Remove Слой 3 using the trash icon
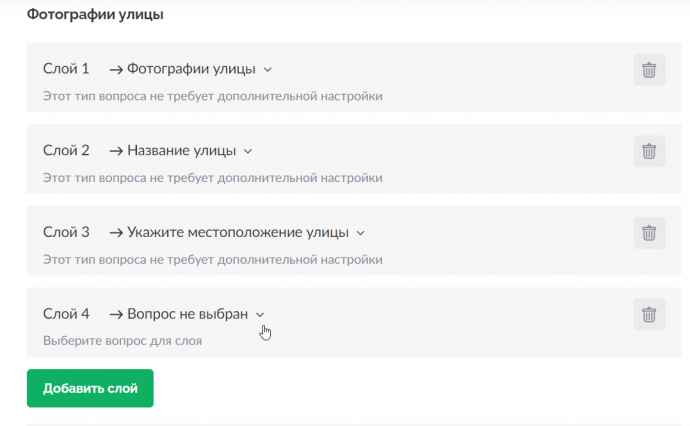 point(649,233)
